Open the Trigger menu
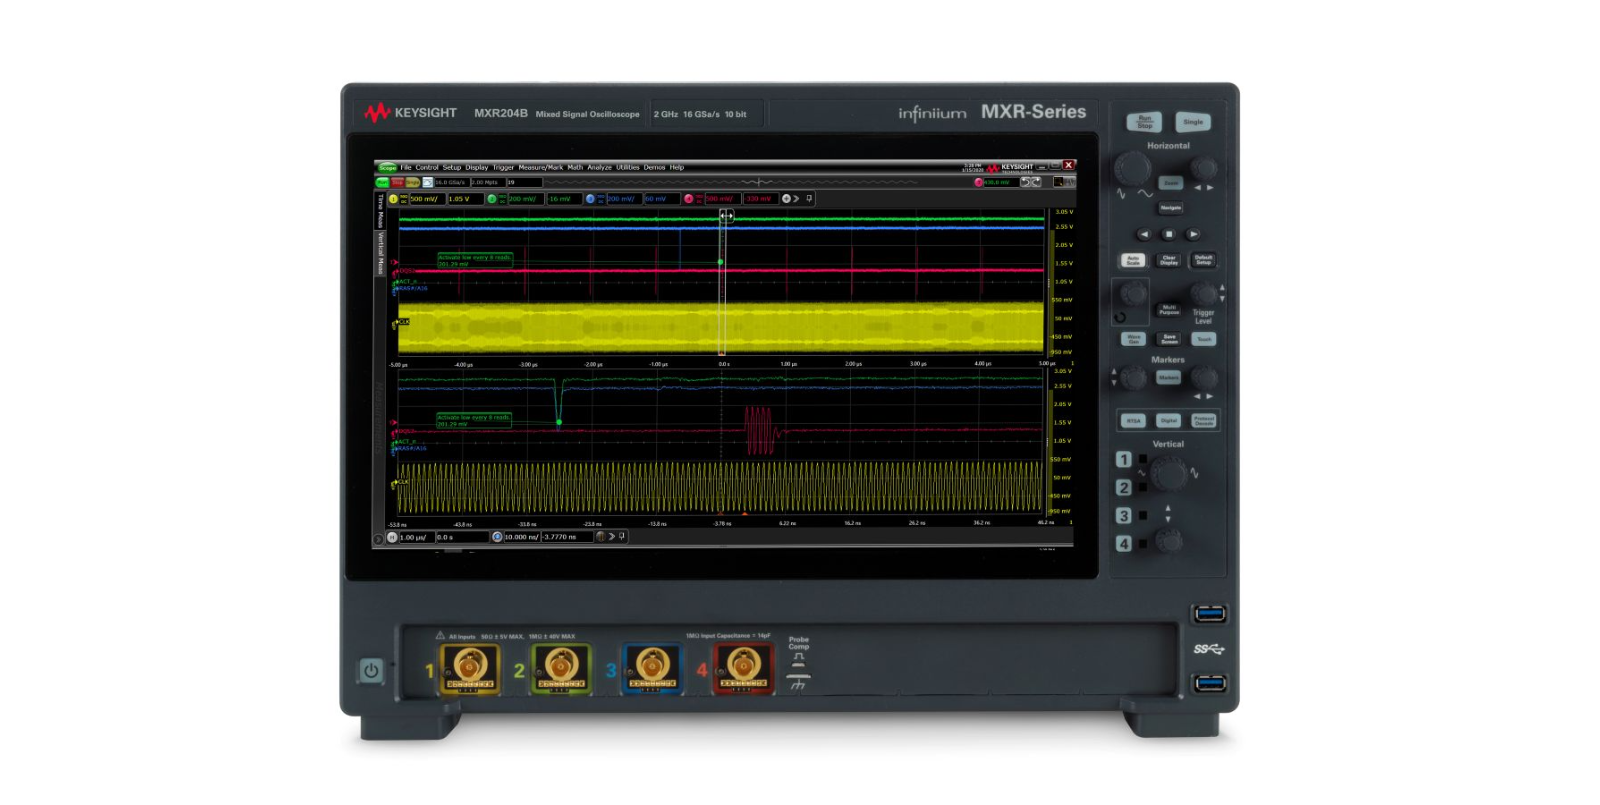Image resolution: width=1600 pixels, height=805 pixels. [503, 168]
